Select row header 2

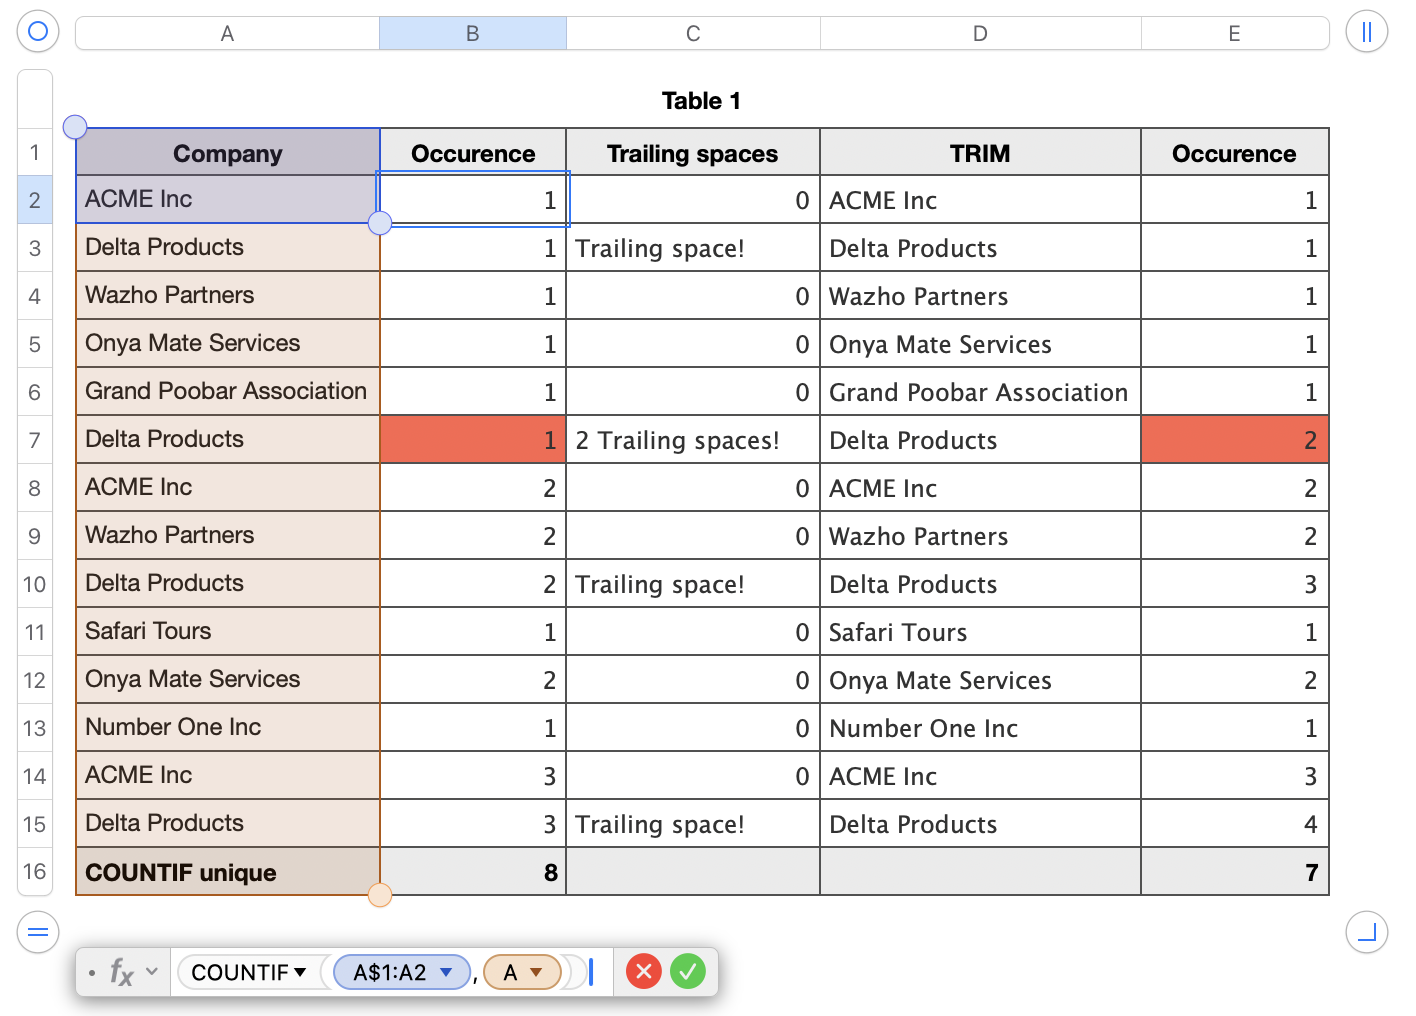(x=35, y=200)
